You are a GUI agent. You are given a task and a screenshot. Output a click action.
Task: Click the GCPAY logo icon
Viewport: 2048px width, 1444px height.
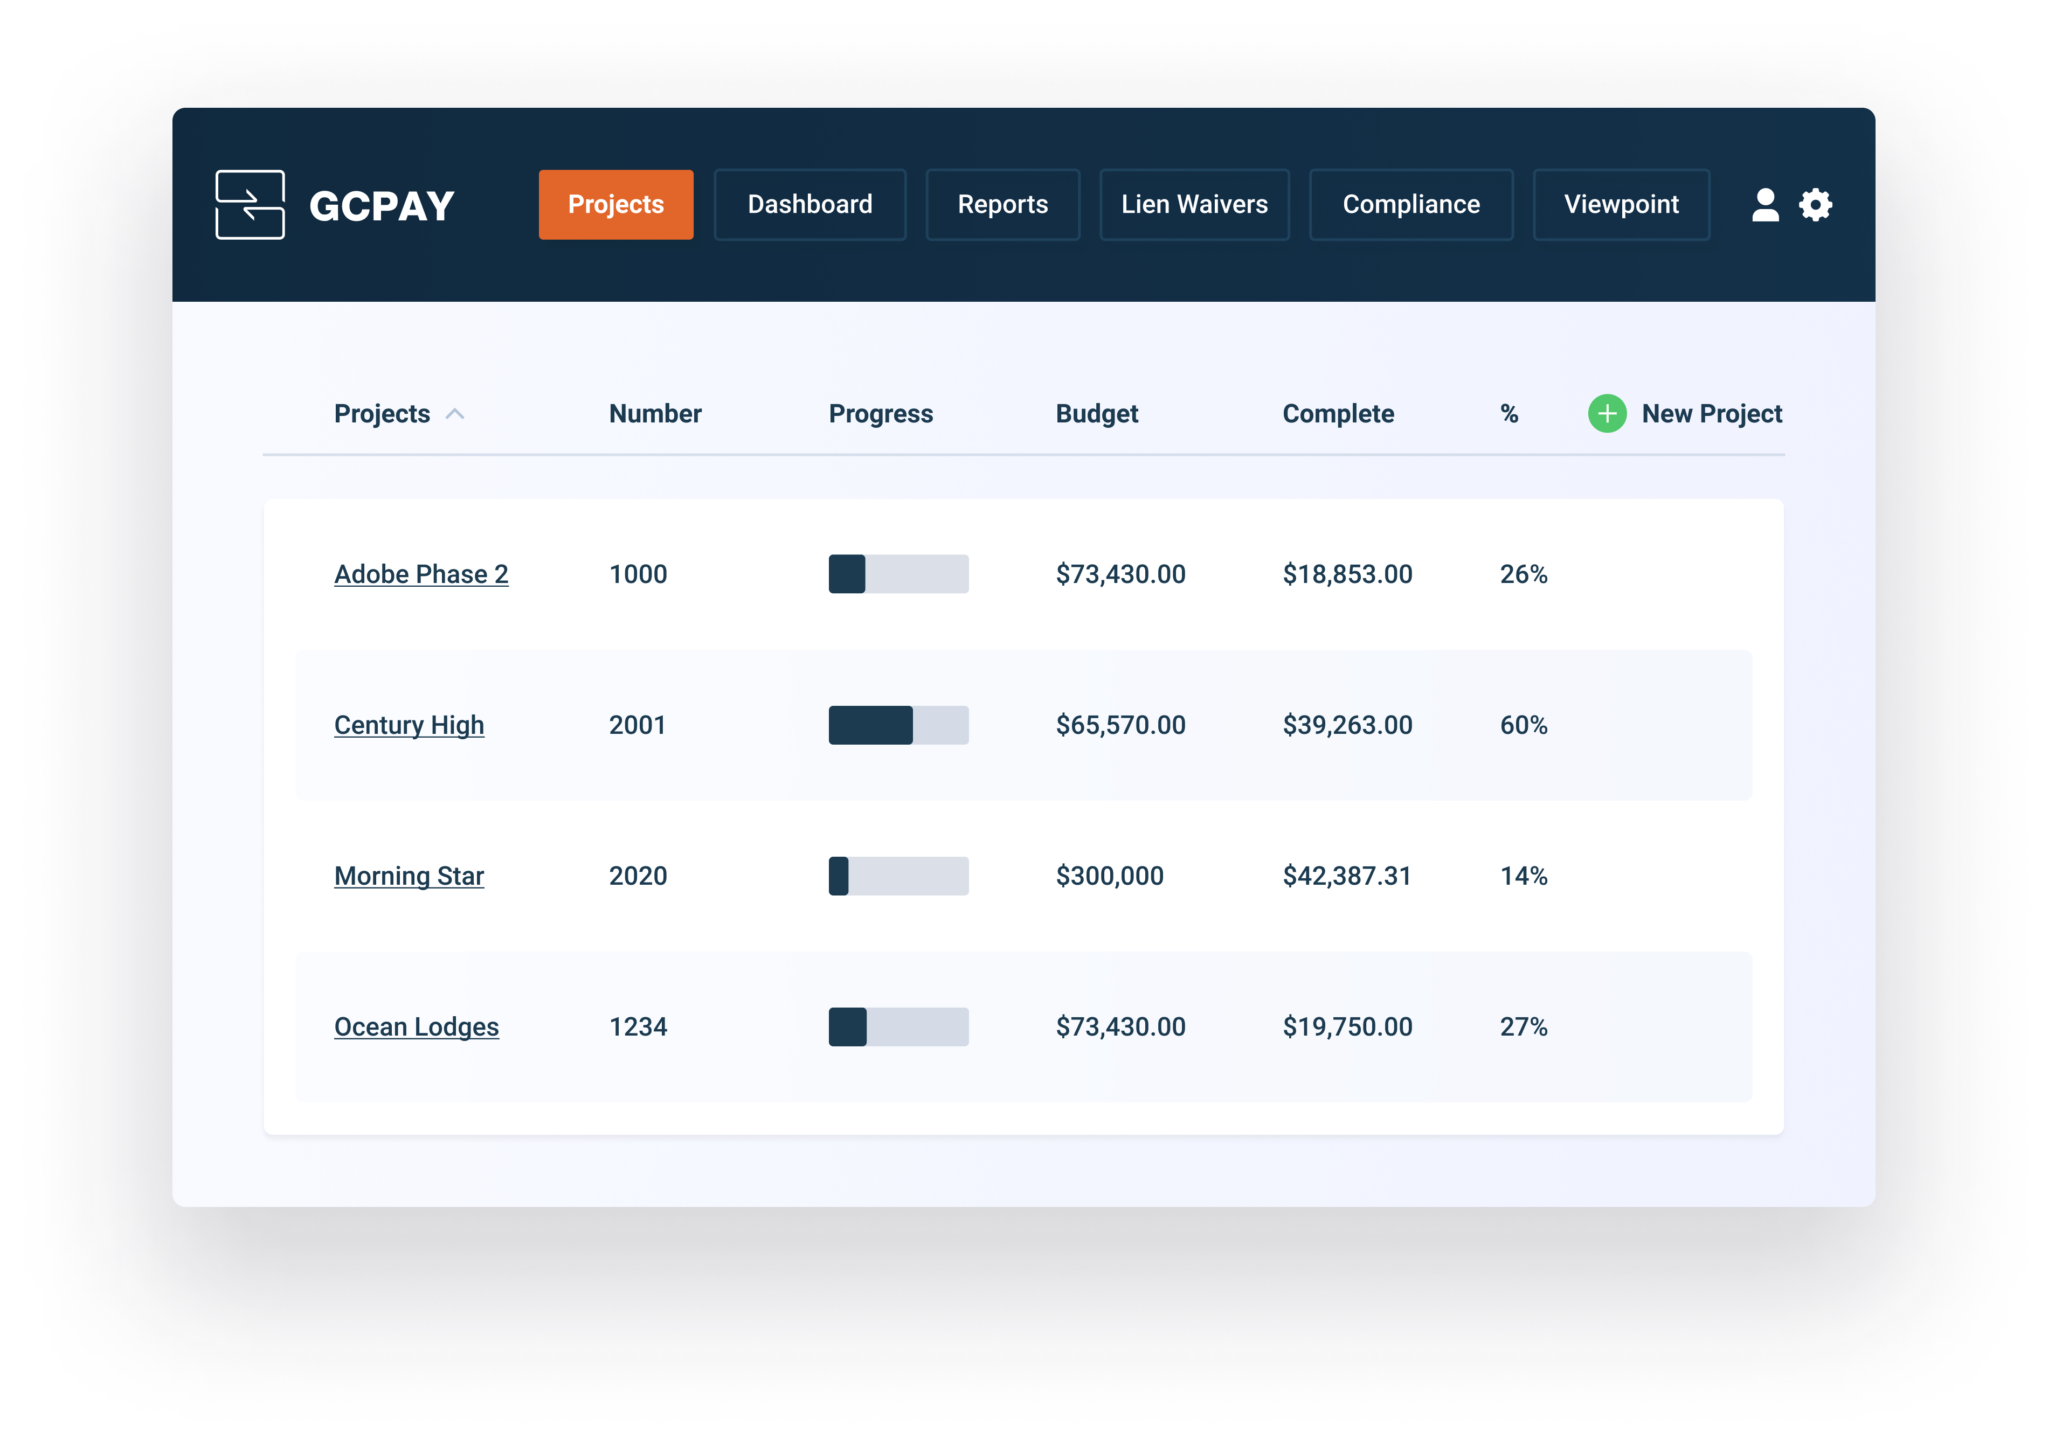(x=251, y=205)
